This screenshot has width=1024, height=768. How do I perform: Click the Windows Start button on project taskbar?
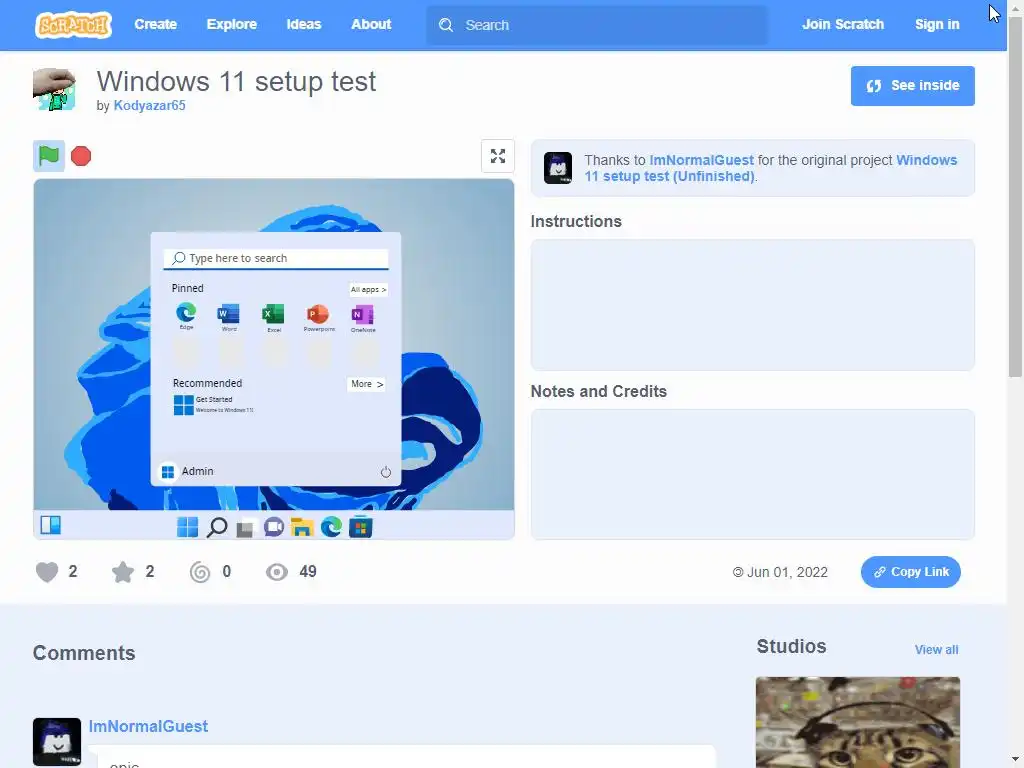tap(187, 527)
